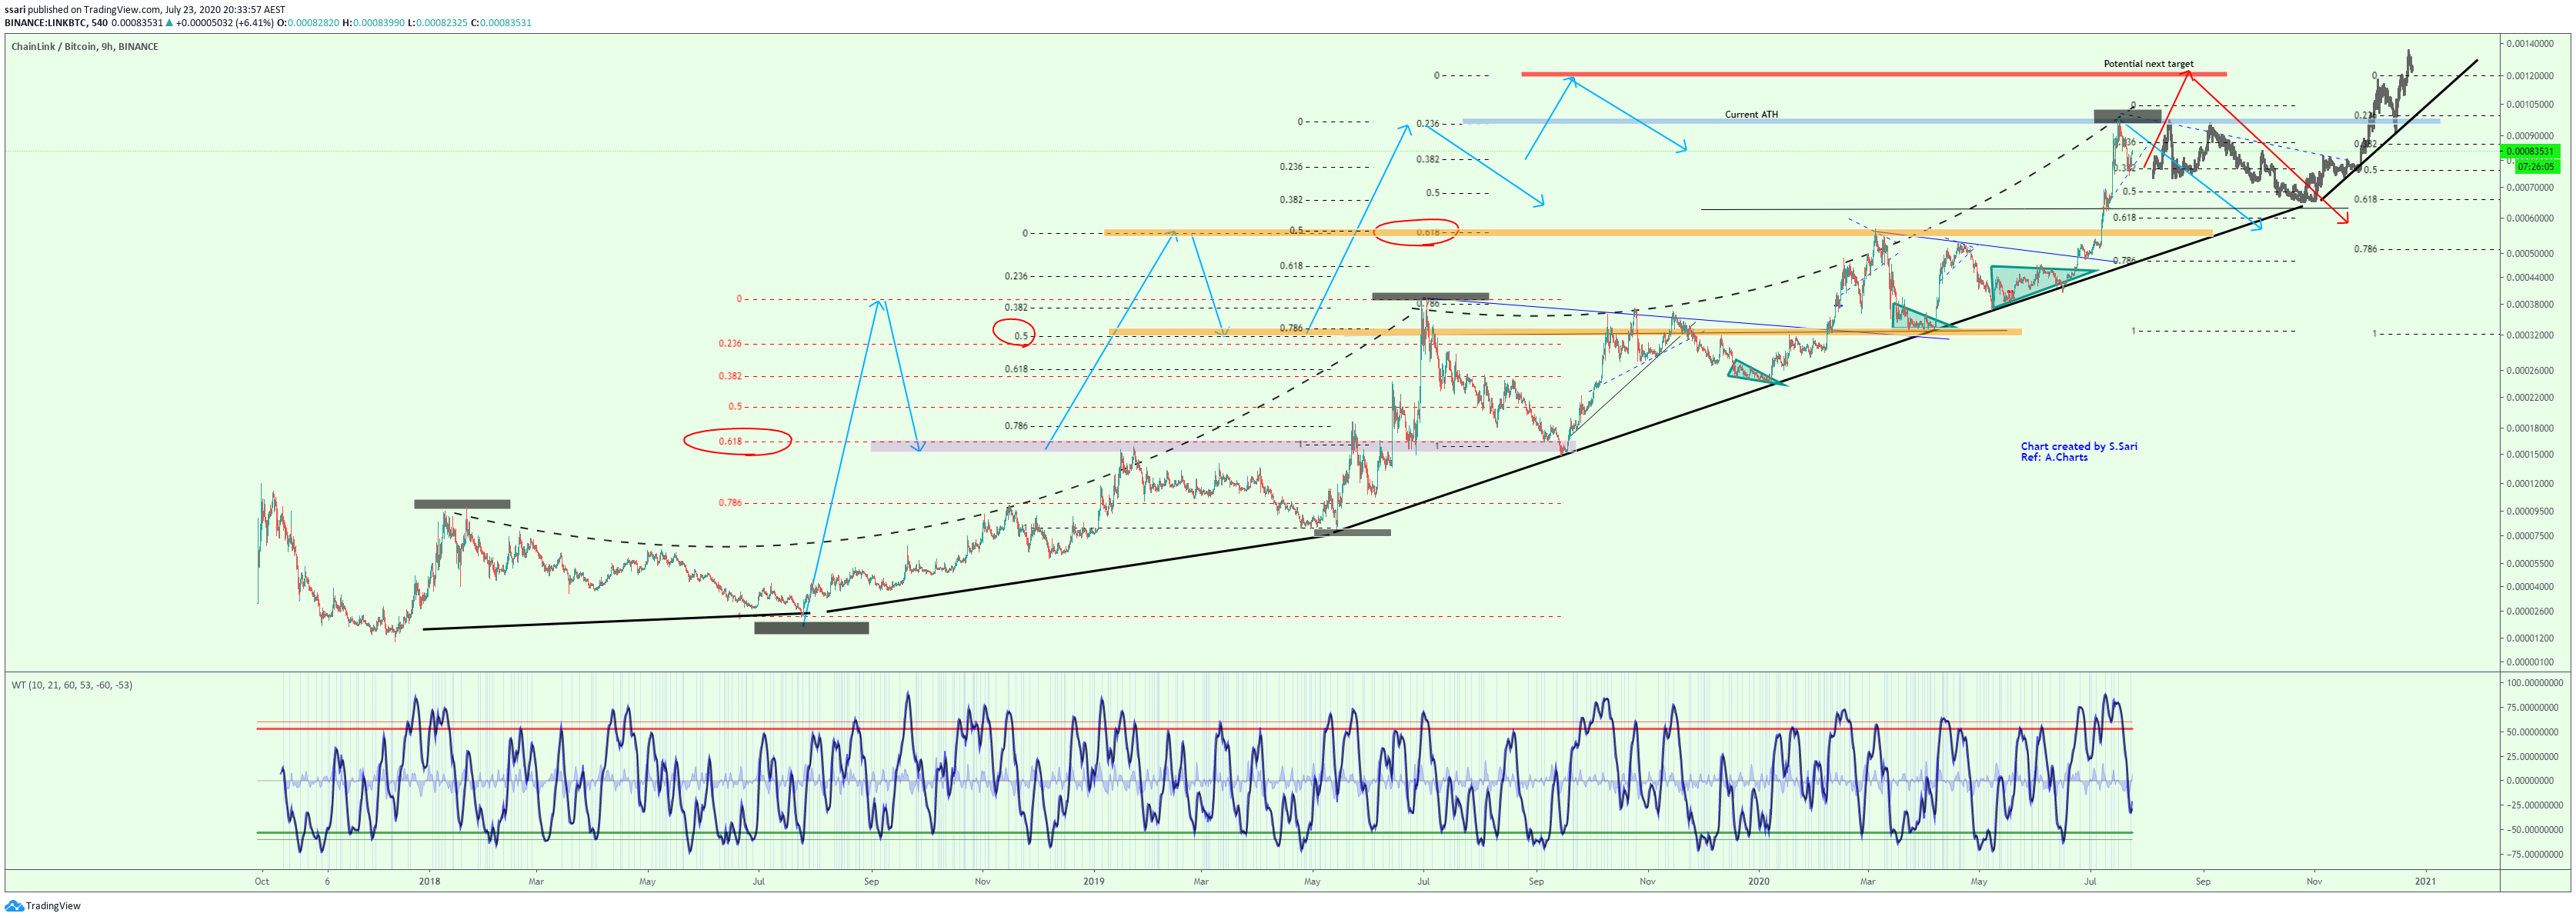2576x920 pixels.
Task: Click the 0.00000100 price axis label
Action: [2530, 662]
